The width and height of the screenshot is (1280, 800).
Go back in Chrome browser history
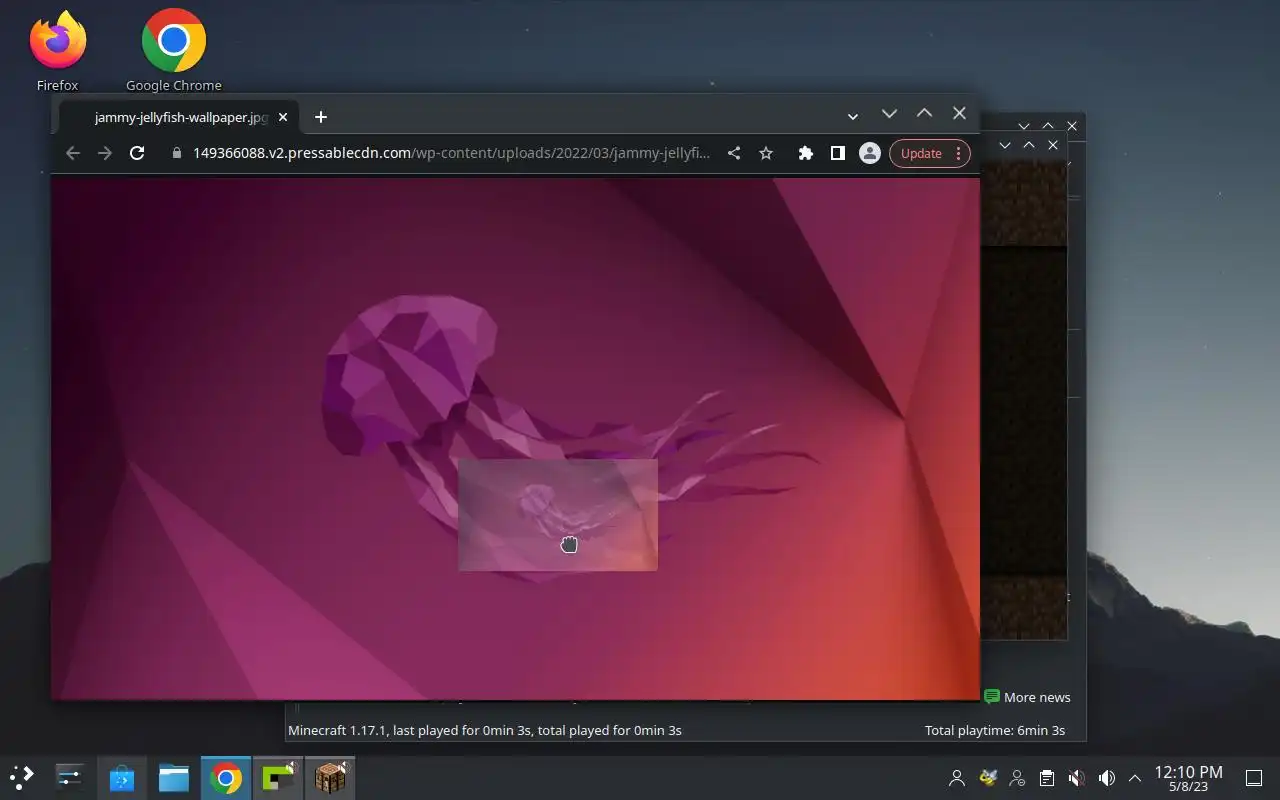[72, 153]
